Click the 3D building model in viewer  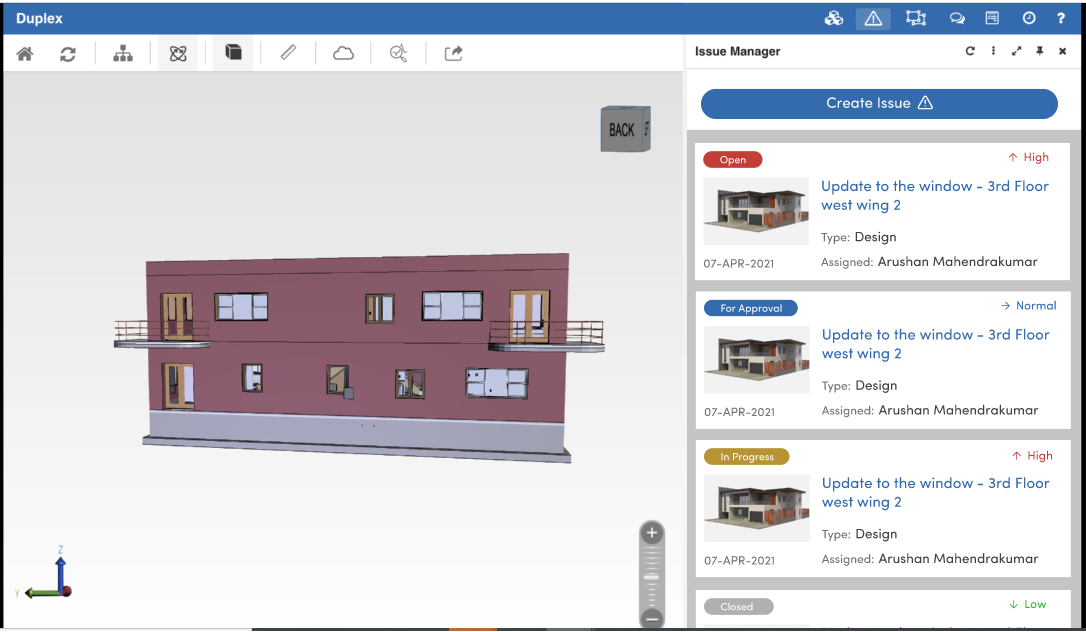pyautogui.click(x=359, y=356)
